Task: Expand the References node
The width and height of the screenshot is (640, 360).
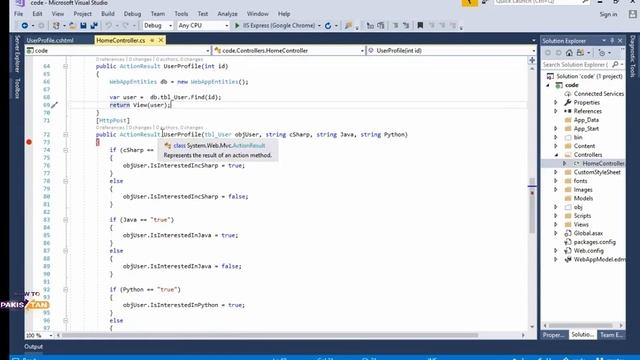Action: coord(556,111)
